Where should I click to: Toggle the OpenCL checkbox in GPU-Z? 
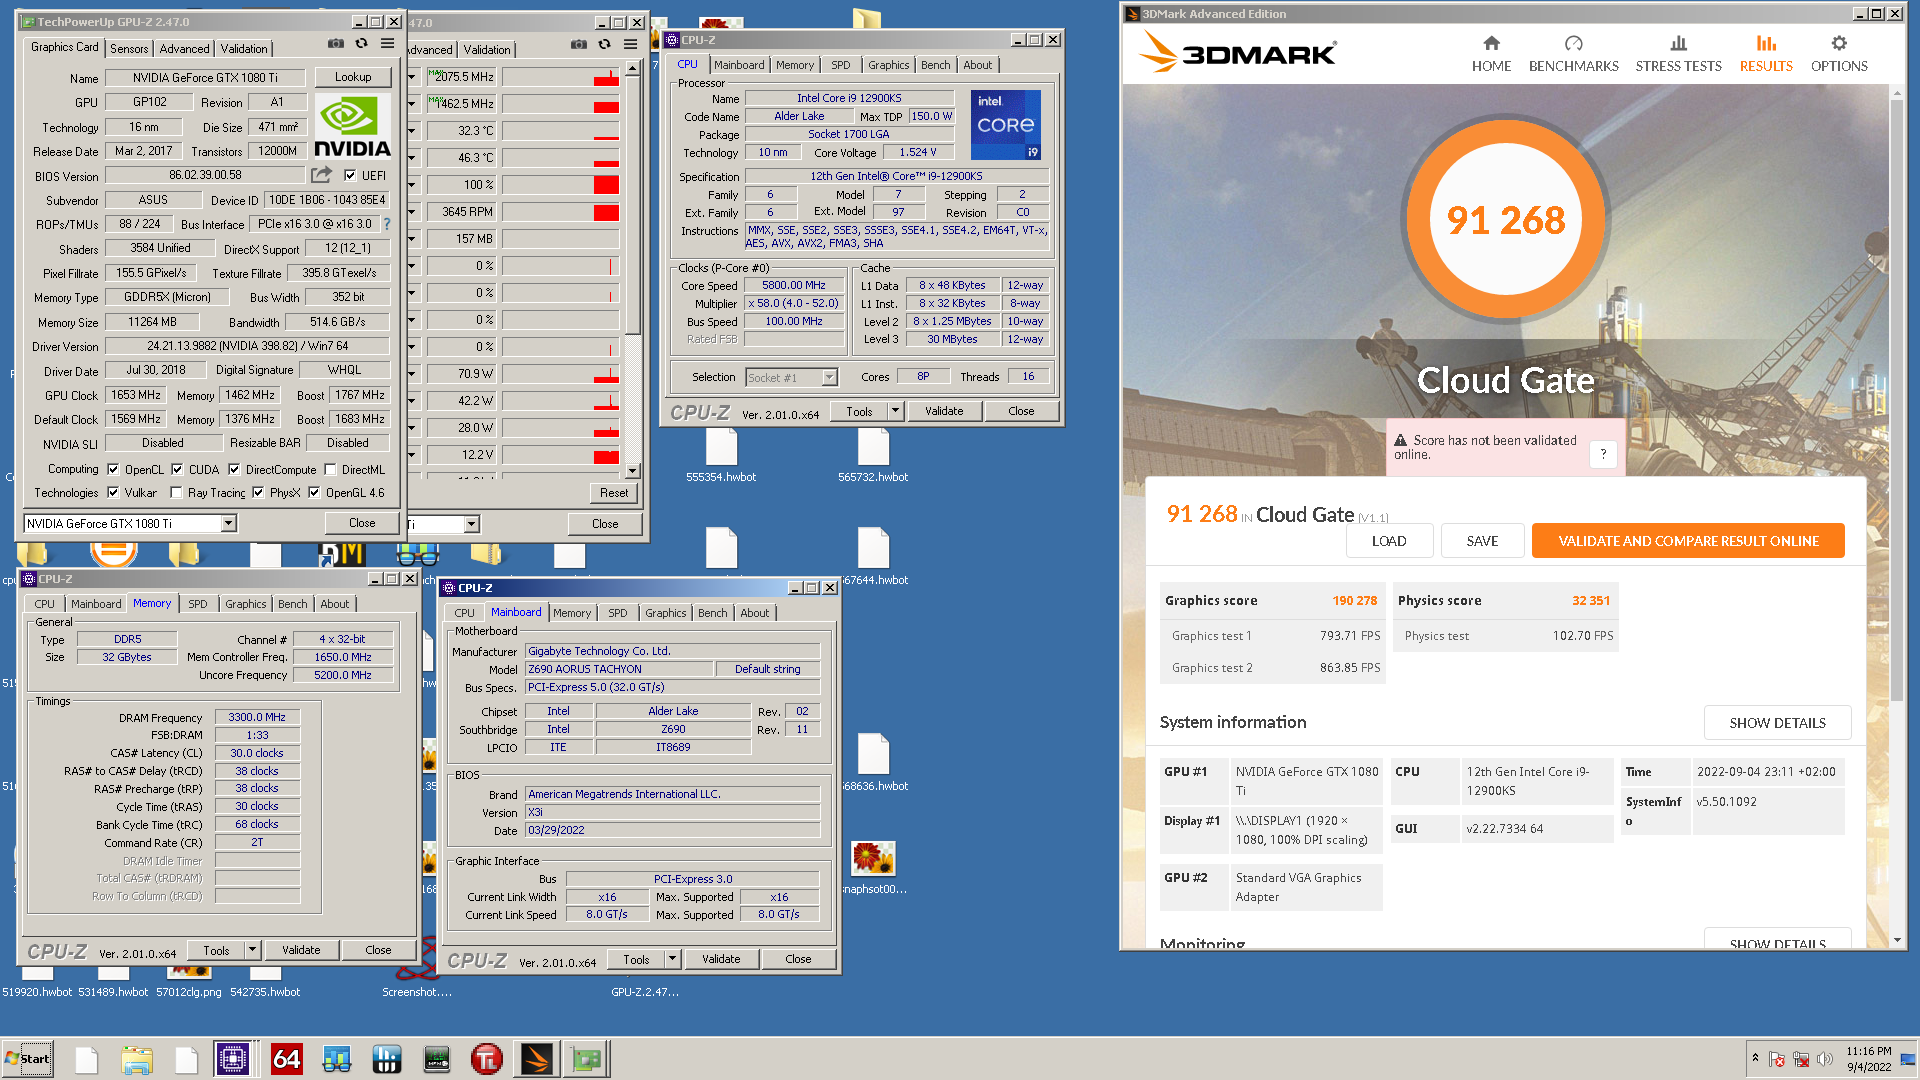click(113, 469)
